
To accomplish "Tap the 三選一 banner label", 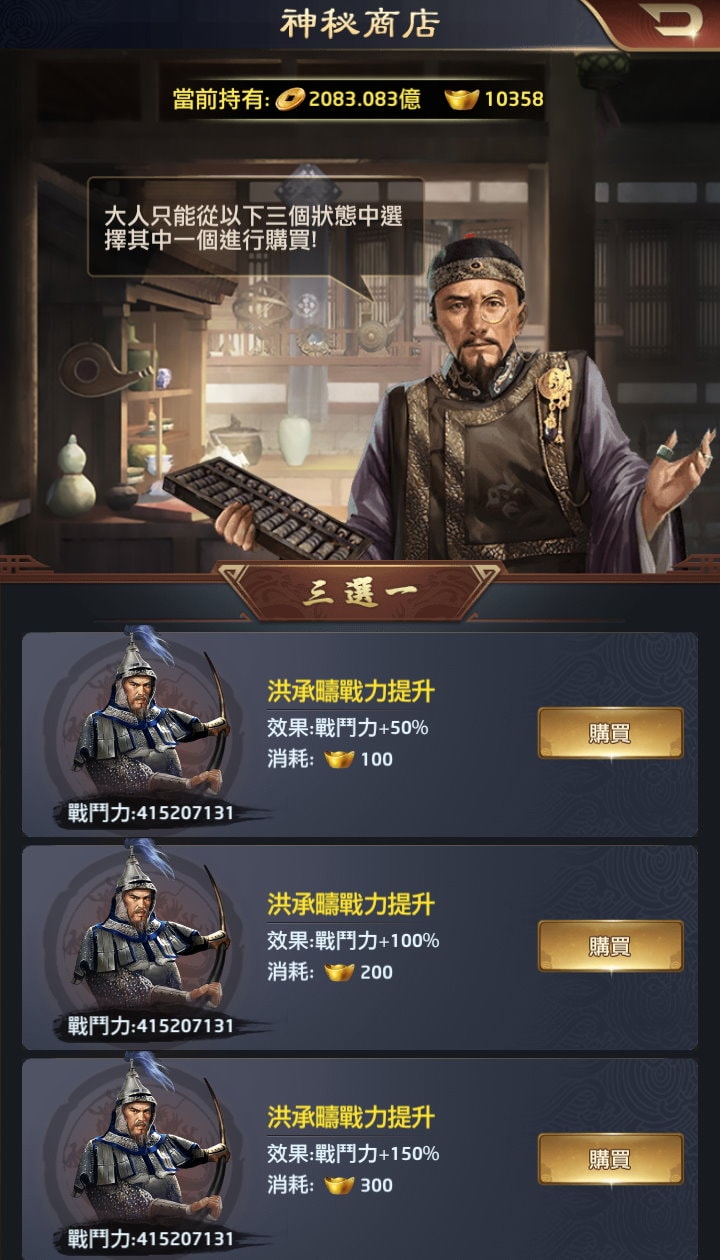I will point(359,592).
